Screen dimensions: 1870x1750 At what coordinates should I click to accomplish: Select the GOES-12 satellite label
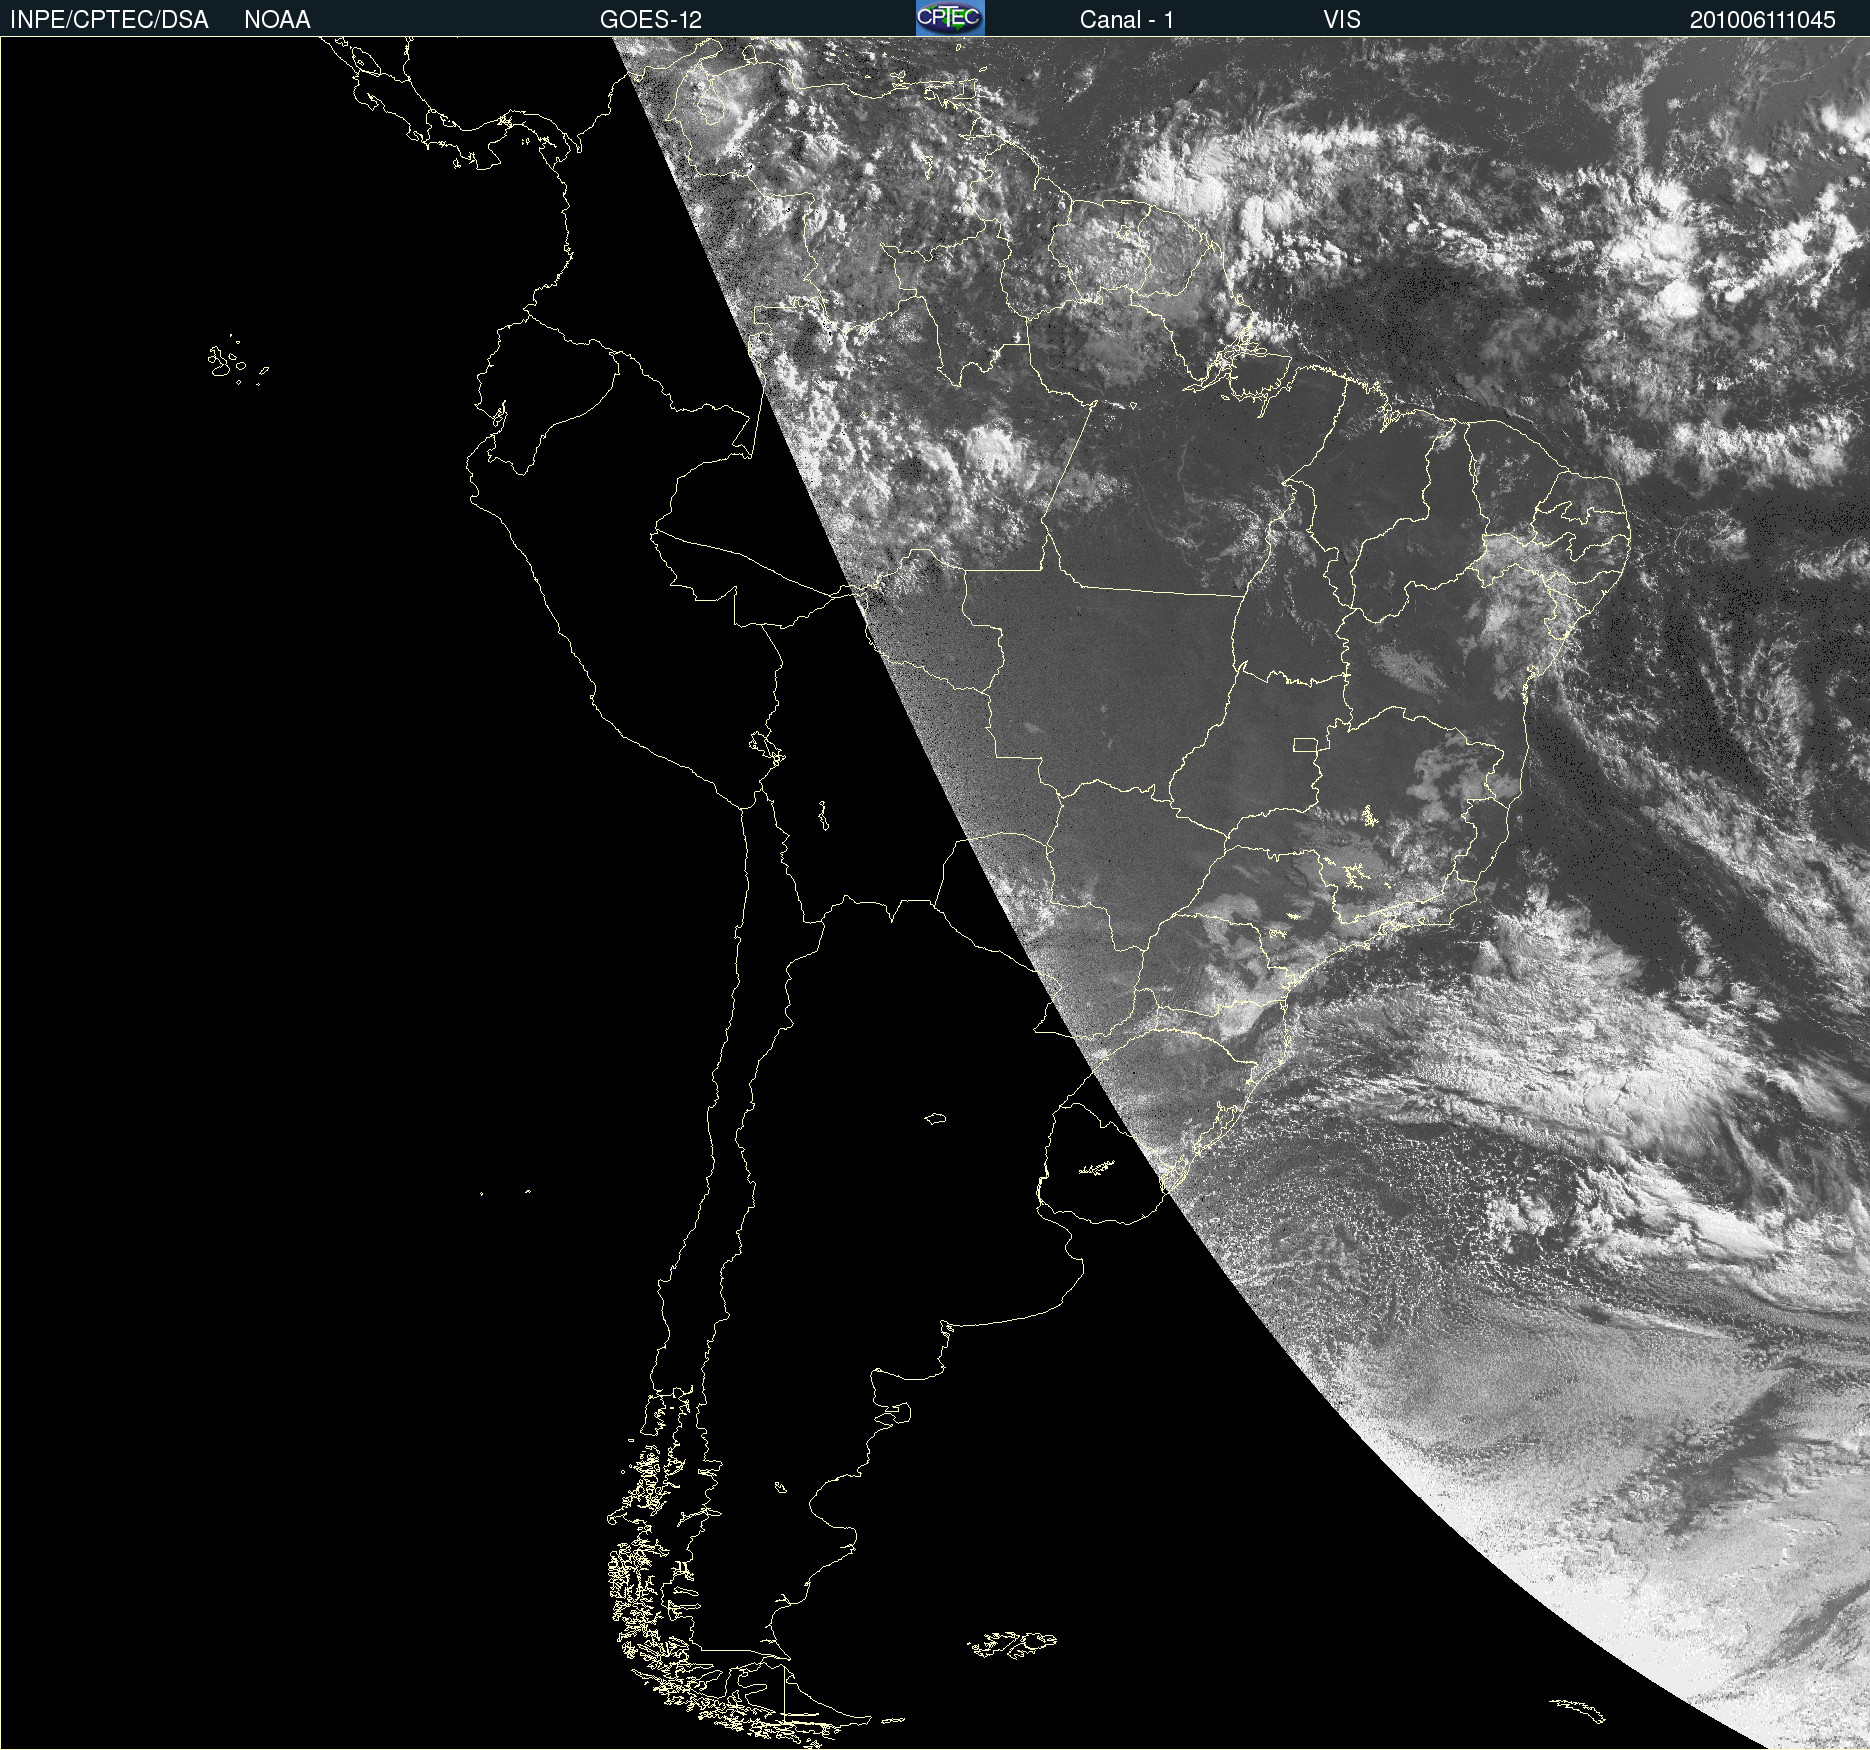pyautogui.click(x=651, y=20)
